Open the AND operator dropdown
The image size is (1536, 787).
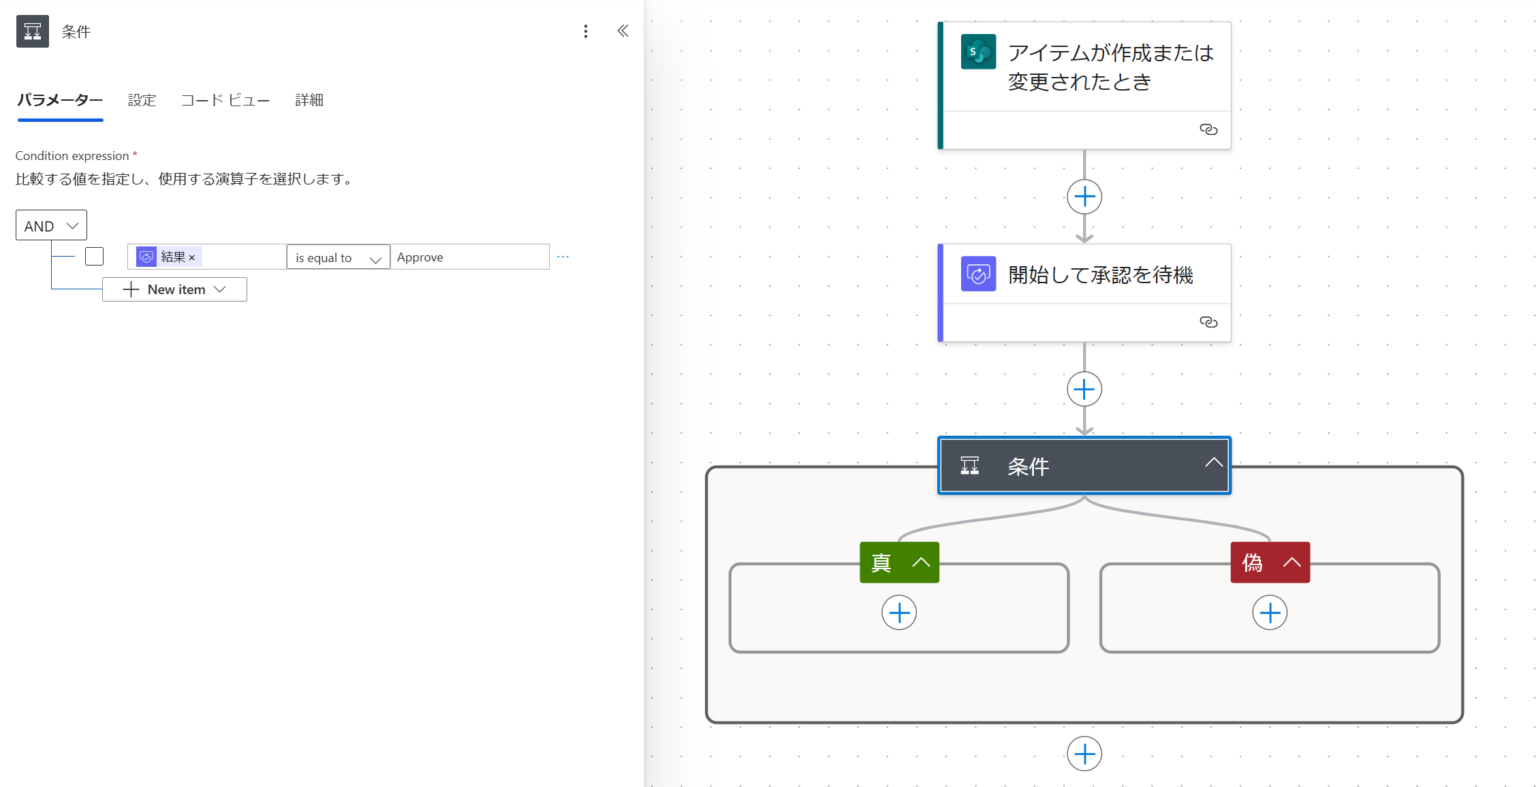coord(51,226)
